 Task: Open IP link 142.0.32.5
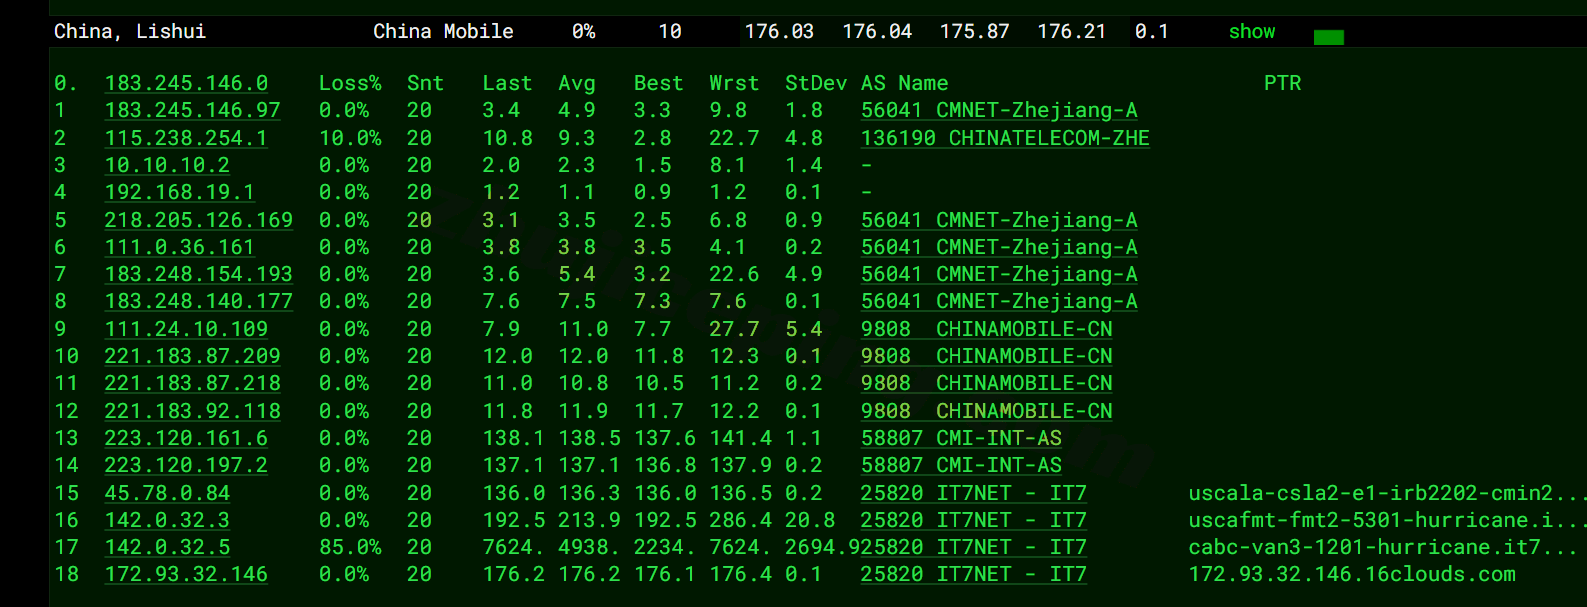tap(167, 548)
